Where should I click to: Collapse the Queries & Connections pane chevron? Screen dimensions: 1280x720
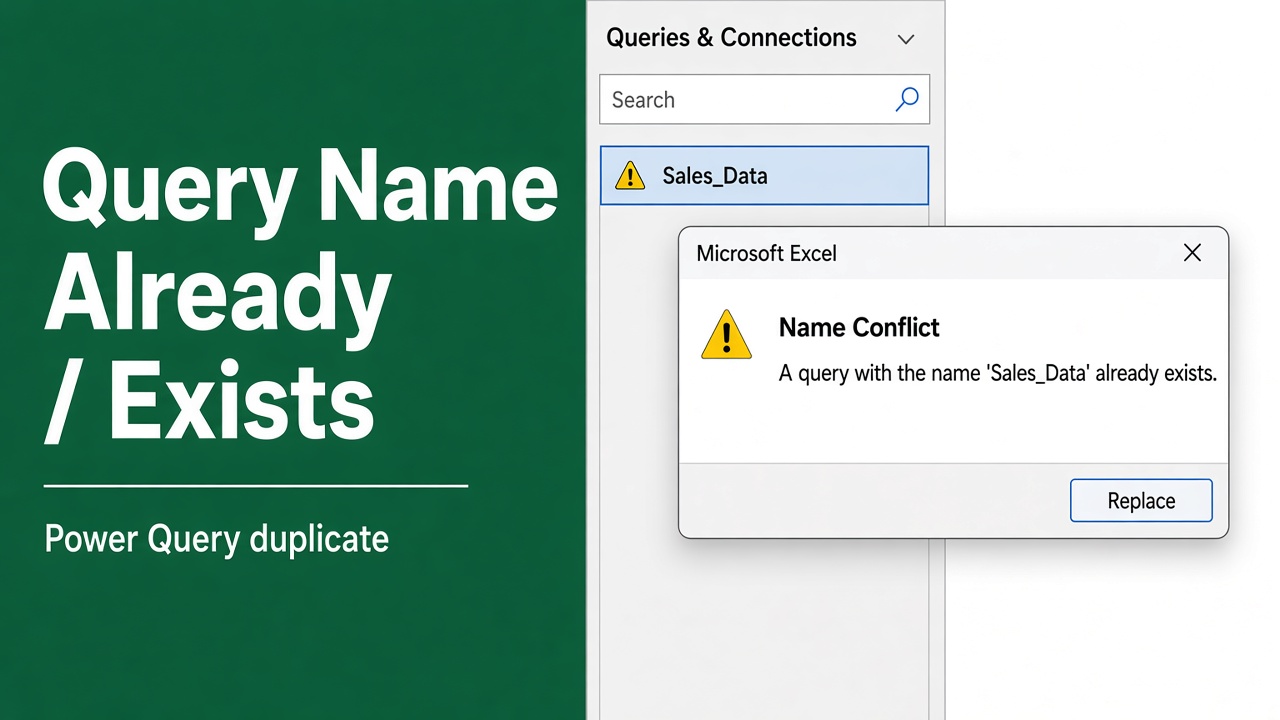[x=906, y=39]
